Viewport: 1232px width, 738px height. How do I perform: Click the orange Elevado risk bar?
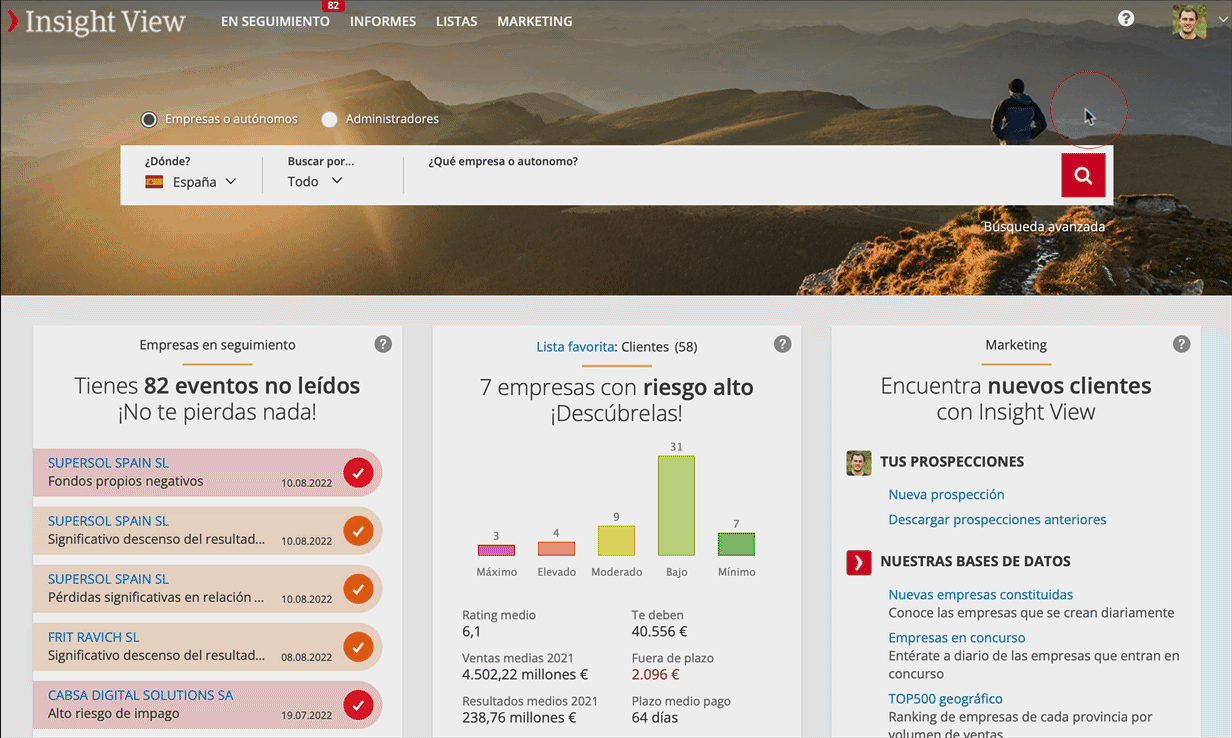point(556,548)
